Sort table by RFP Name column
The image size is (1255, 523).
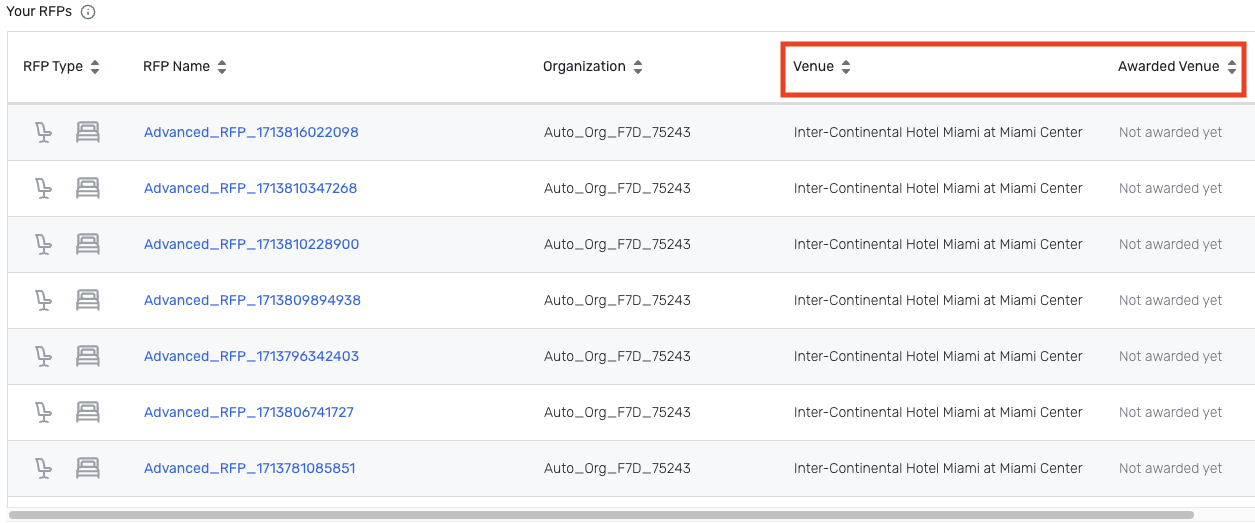(x=222, y=67)
